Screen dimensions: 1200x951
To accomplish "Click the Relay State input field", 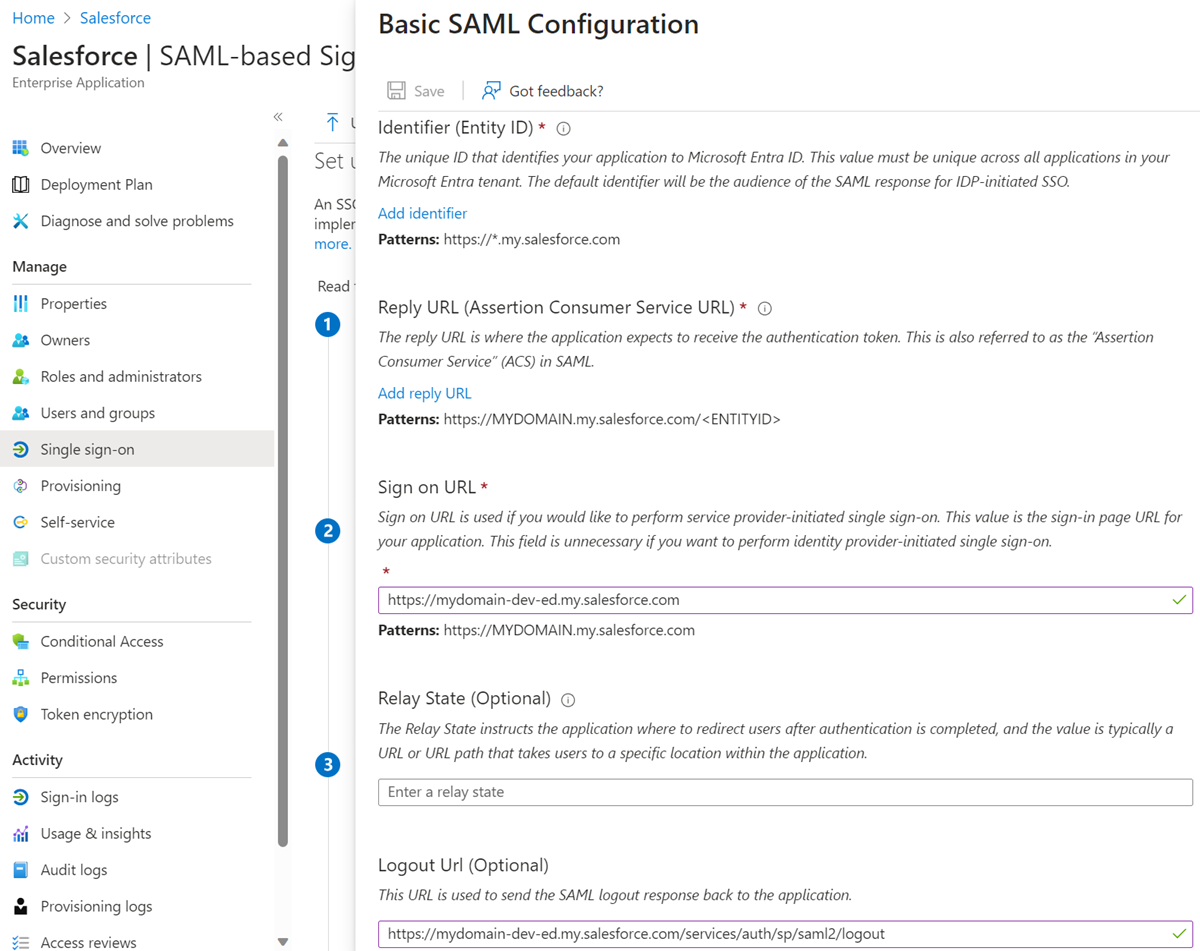I will pos(785,792).
